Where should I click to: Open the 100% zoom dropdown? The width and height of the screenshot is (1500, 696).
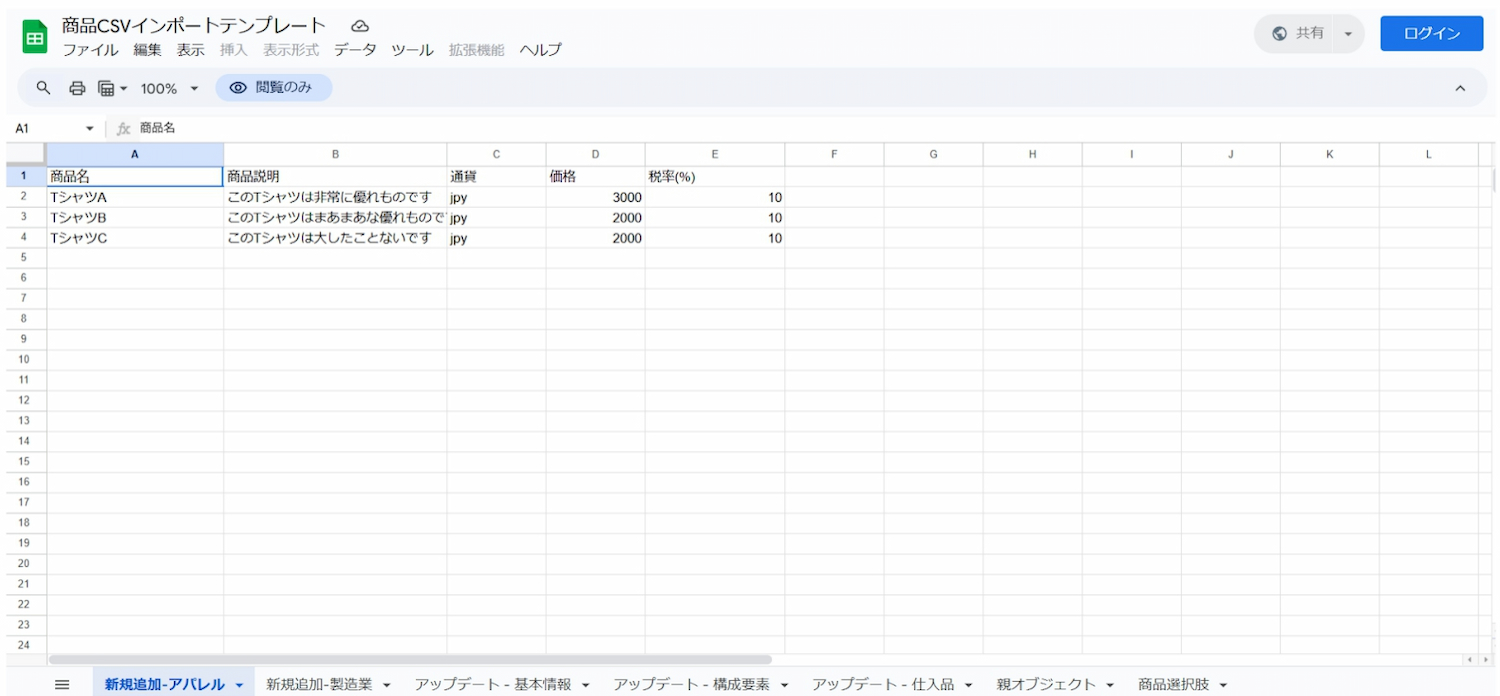pos(169,88)
